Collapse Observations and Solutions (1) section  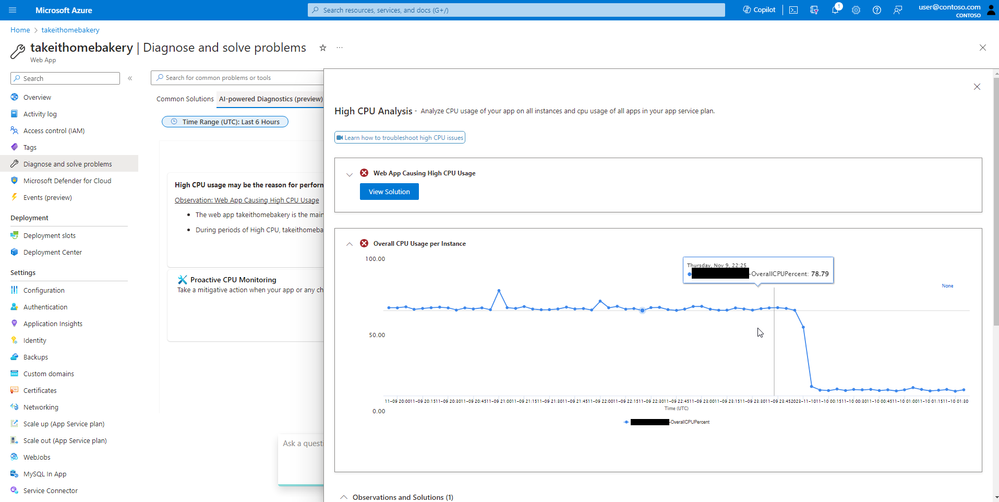(344, 497)
